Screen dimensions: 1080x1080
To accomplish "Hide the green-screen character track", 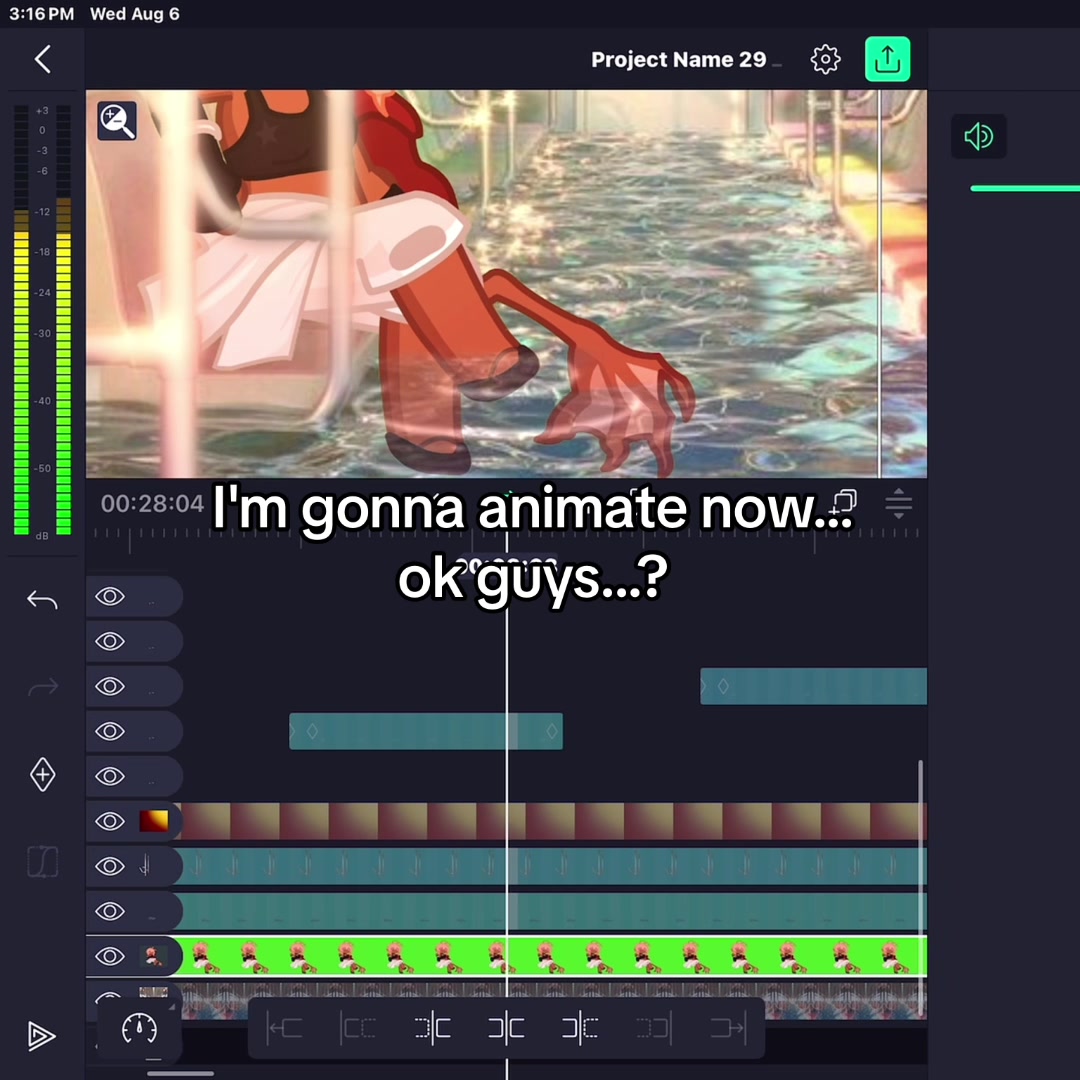I will pos(110,956).
